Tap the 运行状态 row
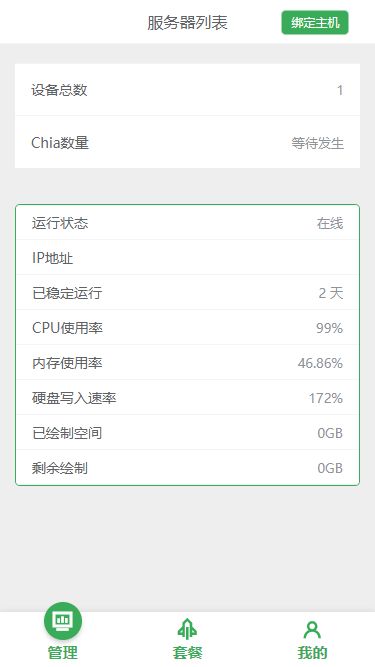This screenshot has height=667, width=375. click(x=188, y=222)
